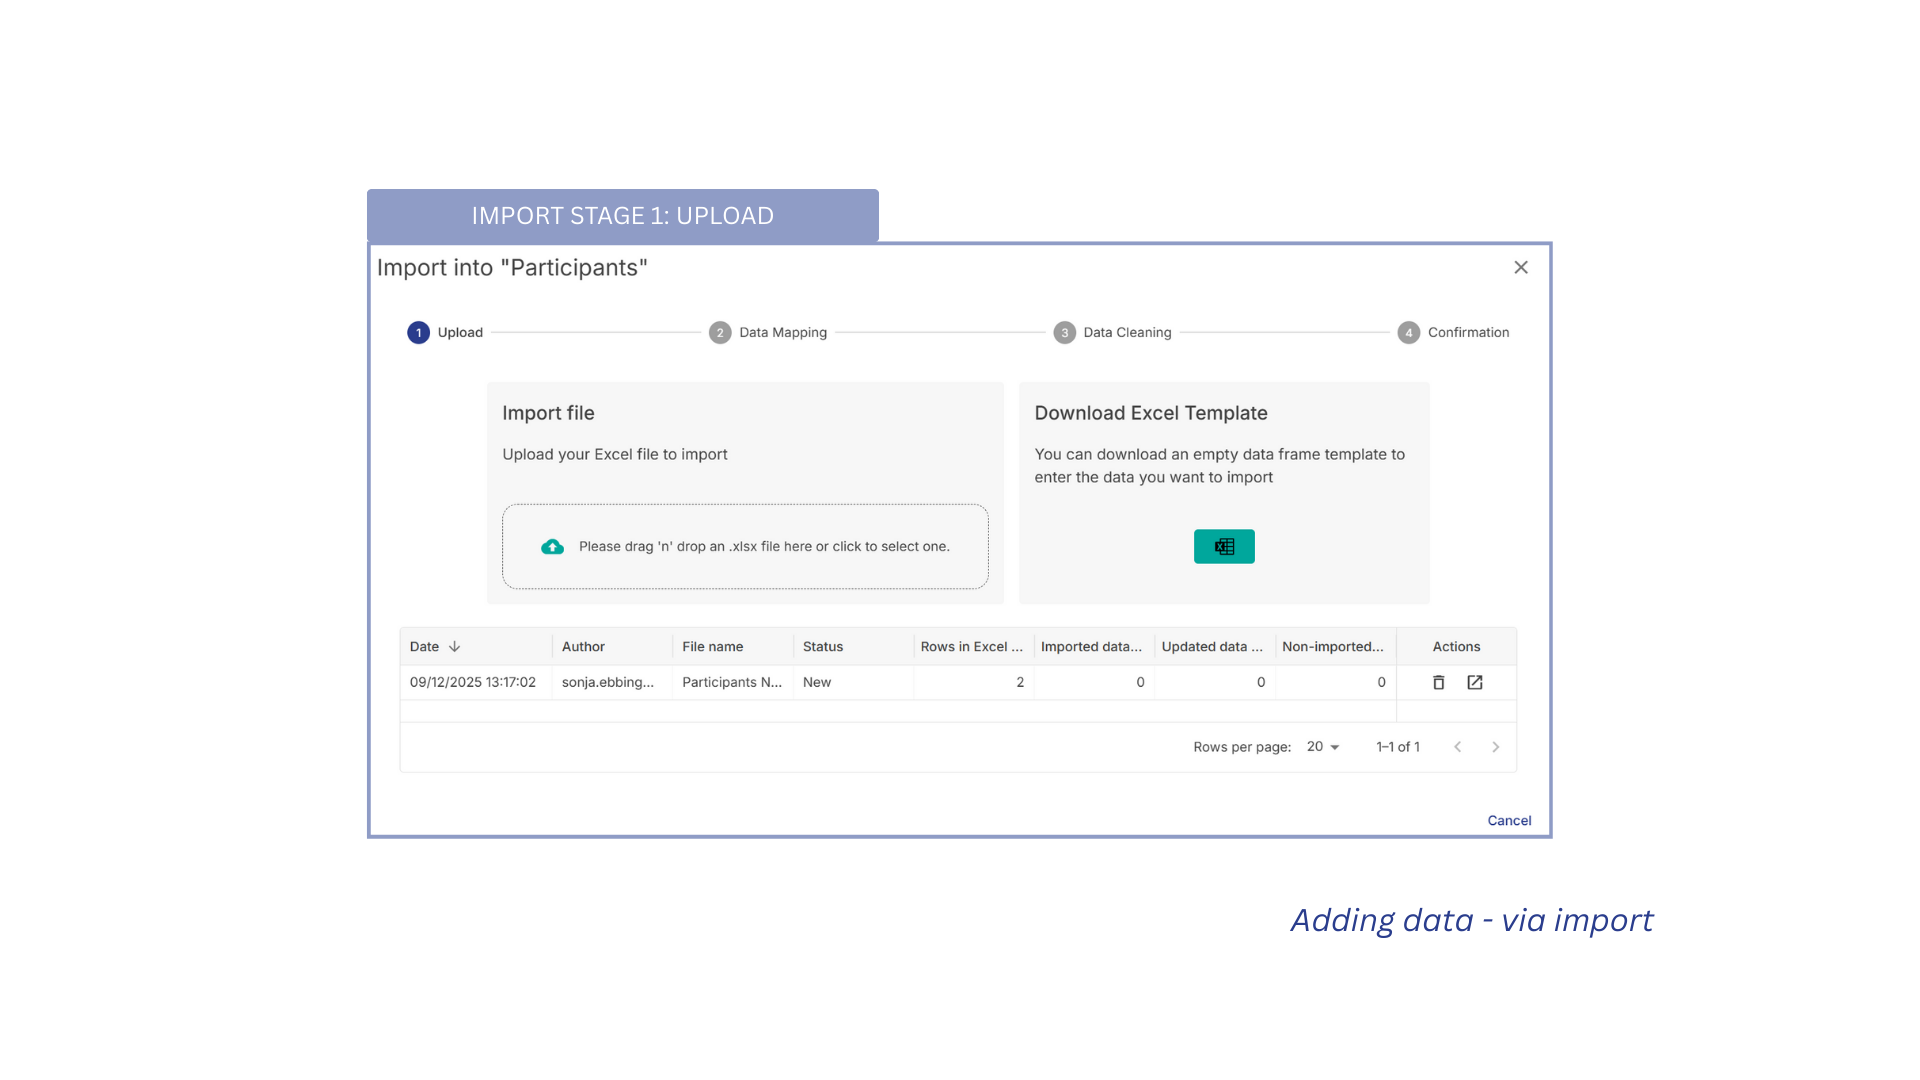Click the cloud upload icon
The width and height of the screenshot is (1920, 1080).
pos(552,546)
